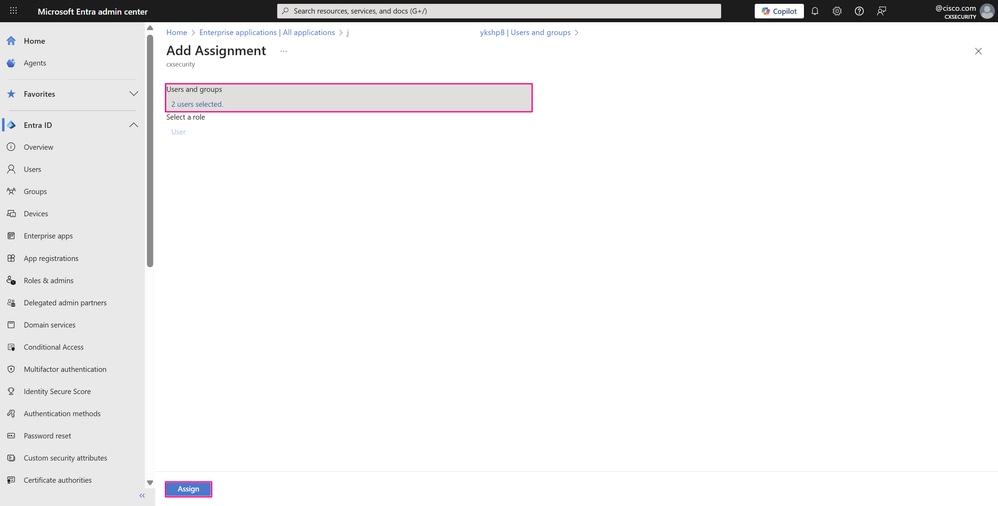Open Agents in the sidebar
This screenshot has height=506, width=998.
[35, 63]
